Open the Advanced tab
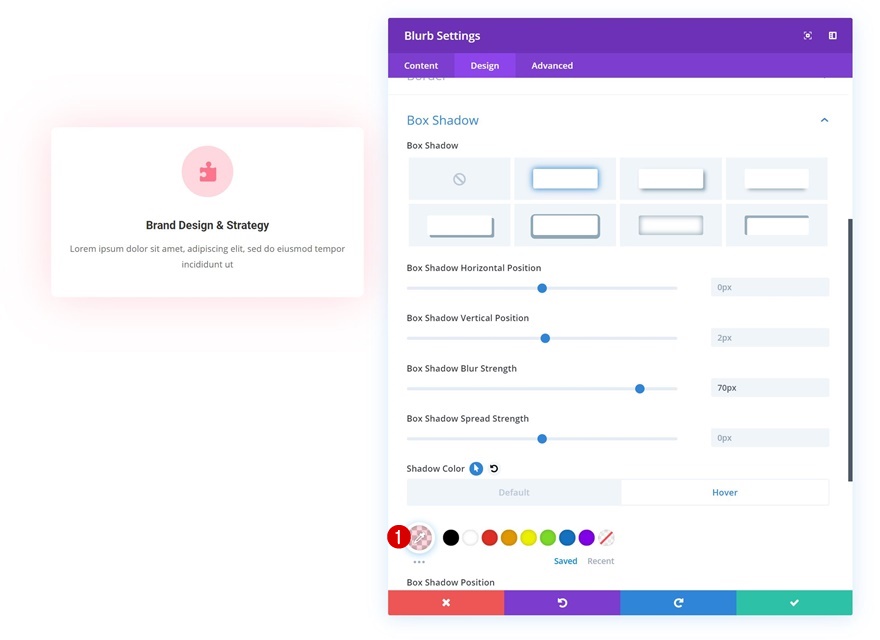 pos(552,66)
